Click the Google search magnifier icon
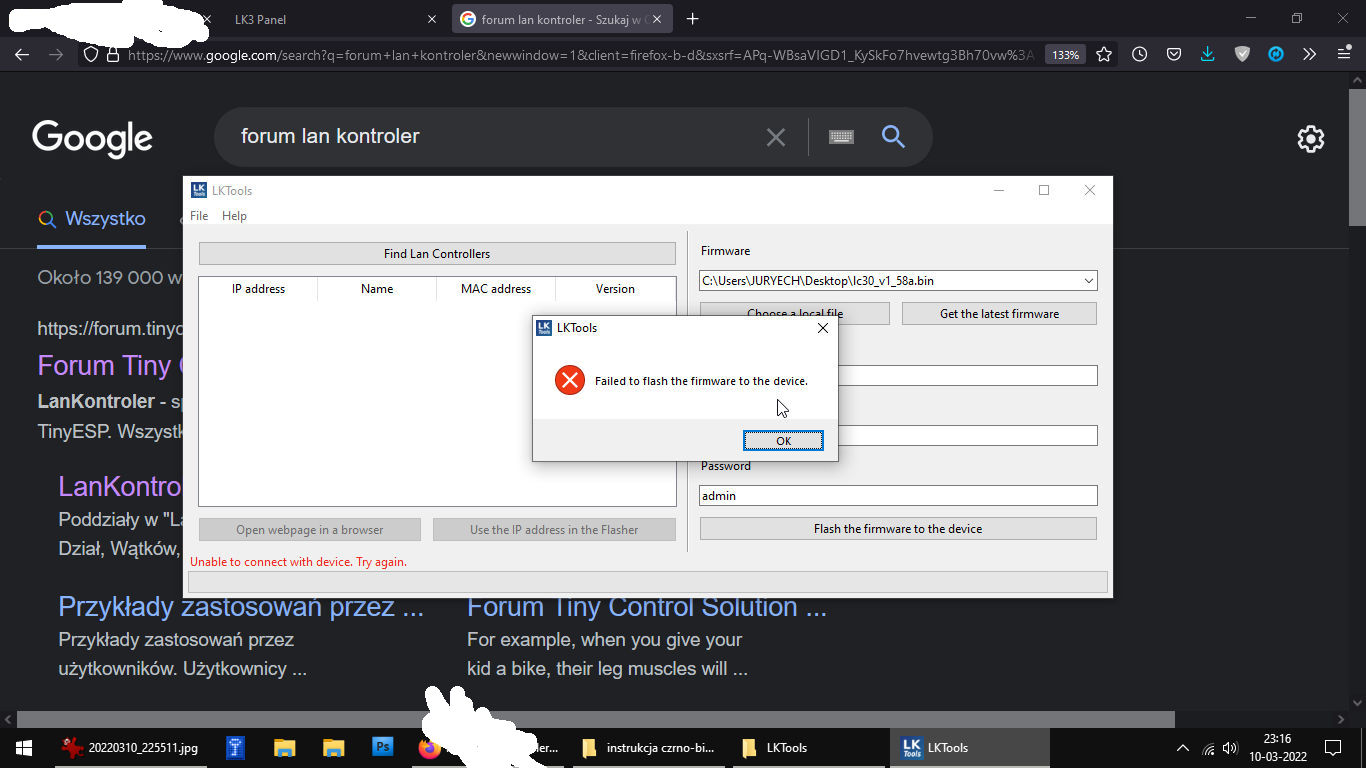Image resolution: width=1366 pixels, height=768 pixels. click(x=893, y=137)
